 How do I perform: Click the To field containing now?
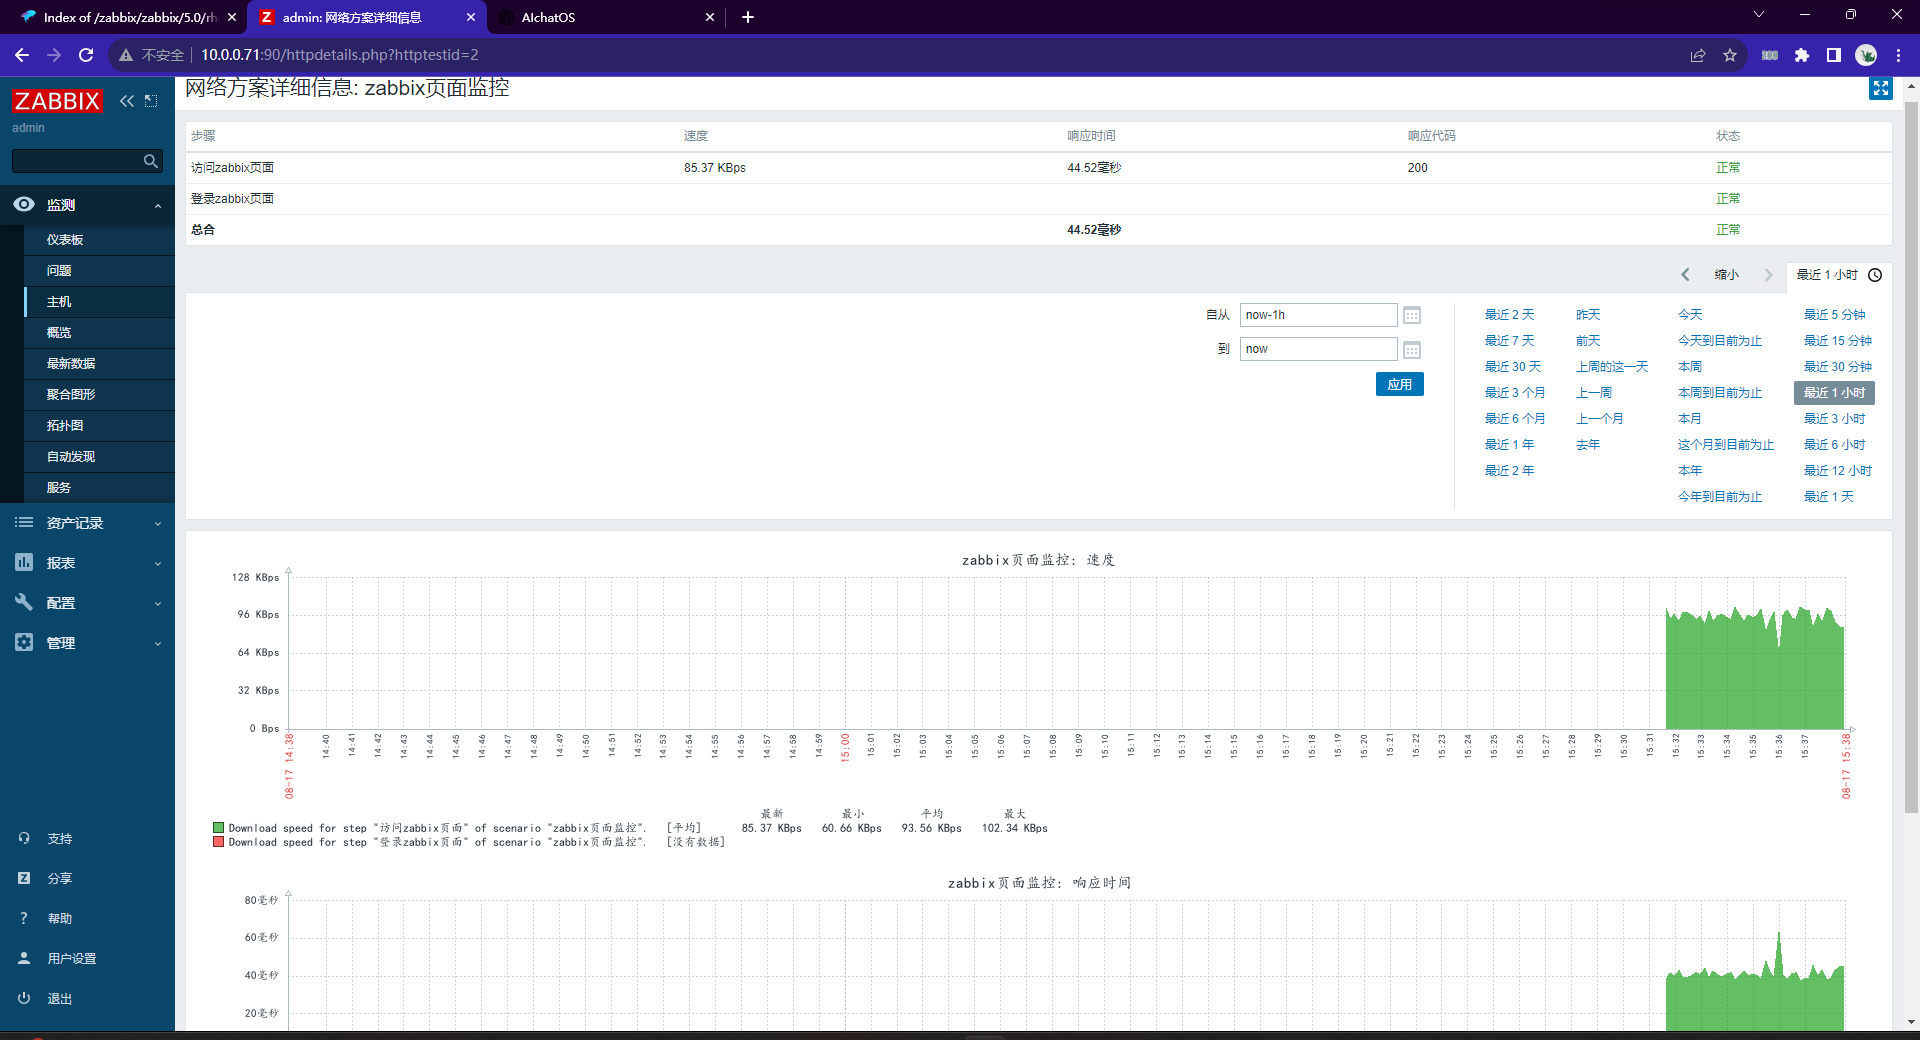pos(1318,349)
